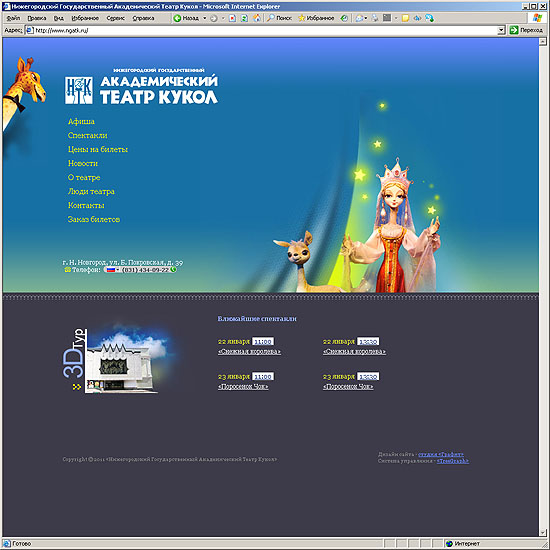Click the Назад (Back) arrow icon
This screenshot has width=550, height=550.
[x=177, y=18]
